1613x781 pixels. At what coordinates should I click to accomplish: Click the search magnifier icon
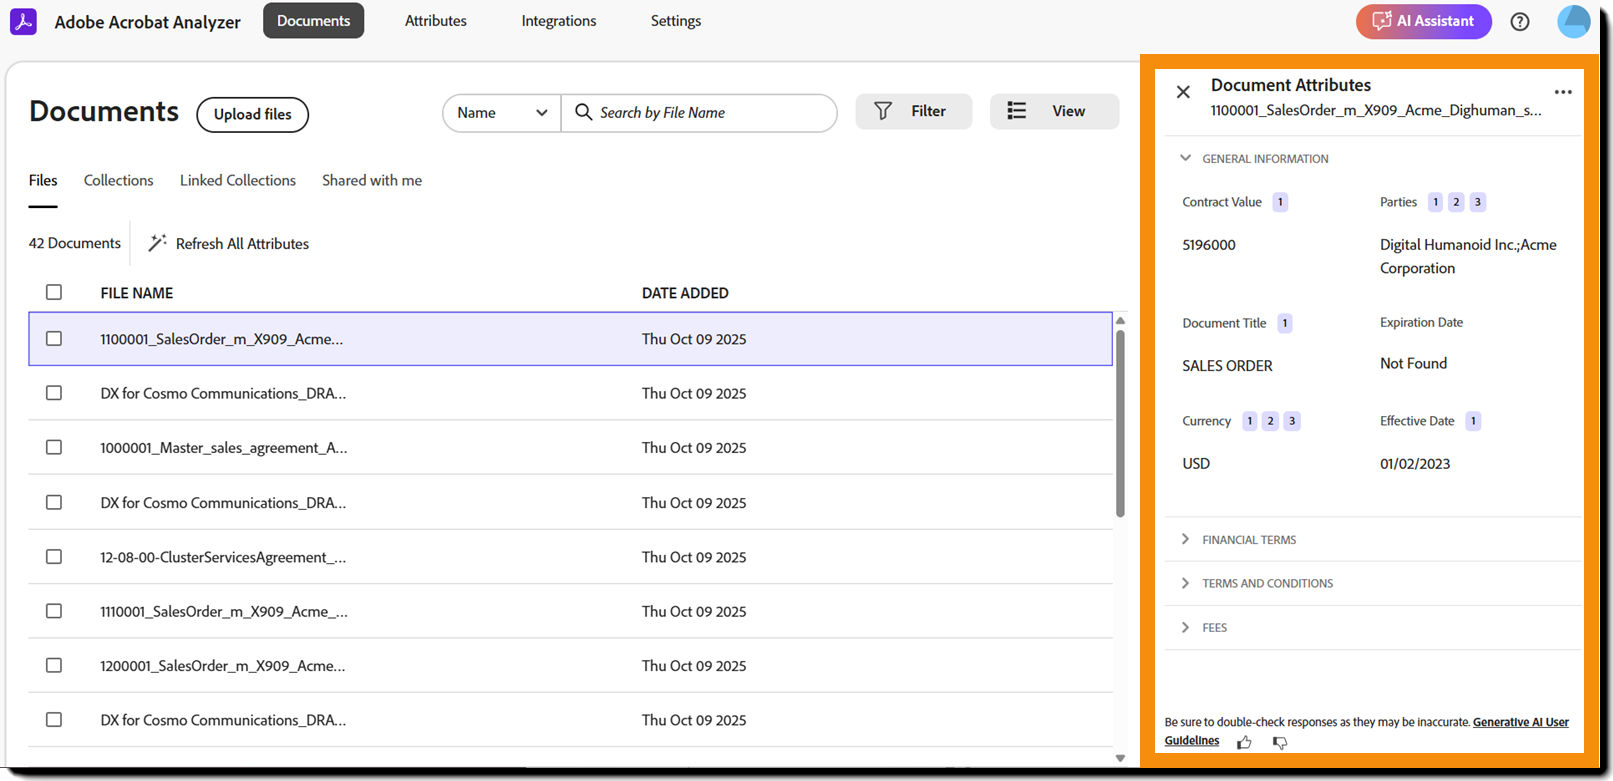[x=584, y=112]
